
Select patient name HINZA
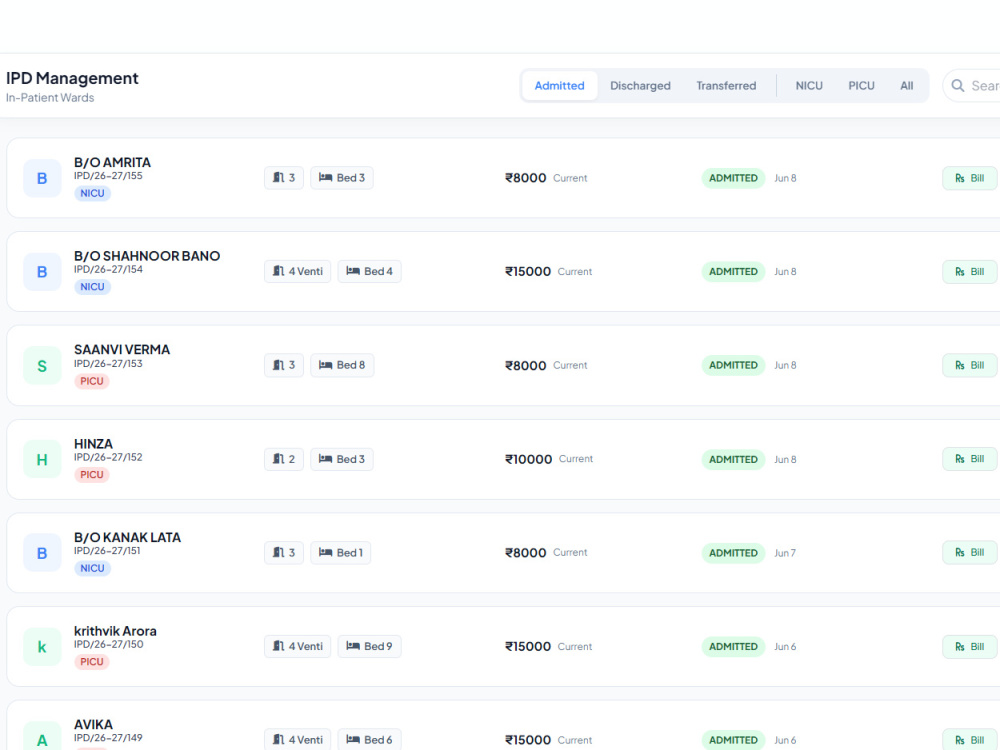pyautogui.click(x=93, y=444)
